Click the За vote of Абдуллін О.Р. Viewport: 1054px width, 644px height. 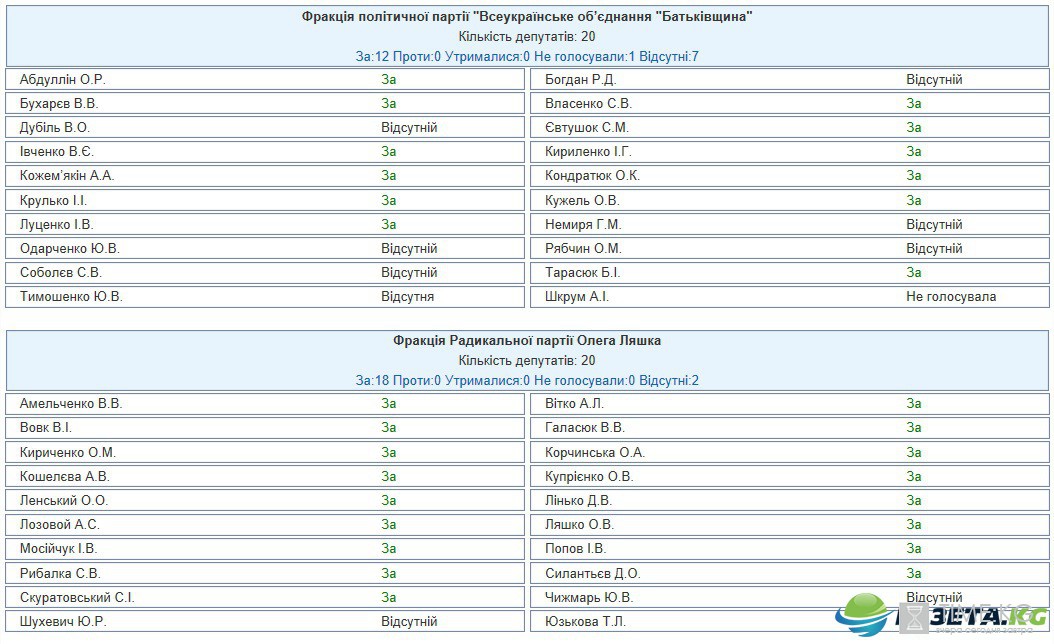tap(389, 79)
